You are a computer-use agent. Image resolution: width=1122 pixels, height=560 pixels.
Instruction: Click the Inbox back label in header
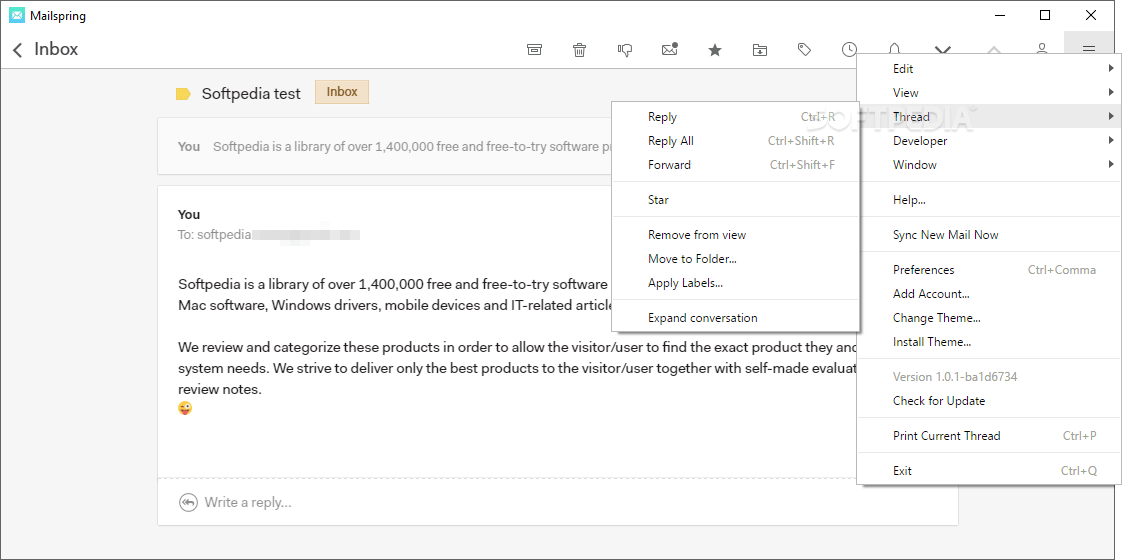56,49
